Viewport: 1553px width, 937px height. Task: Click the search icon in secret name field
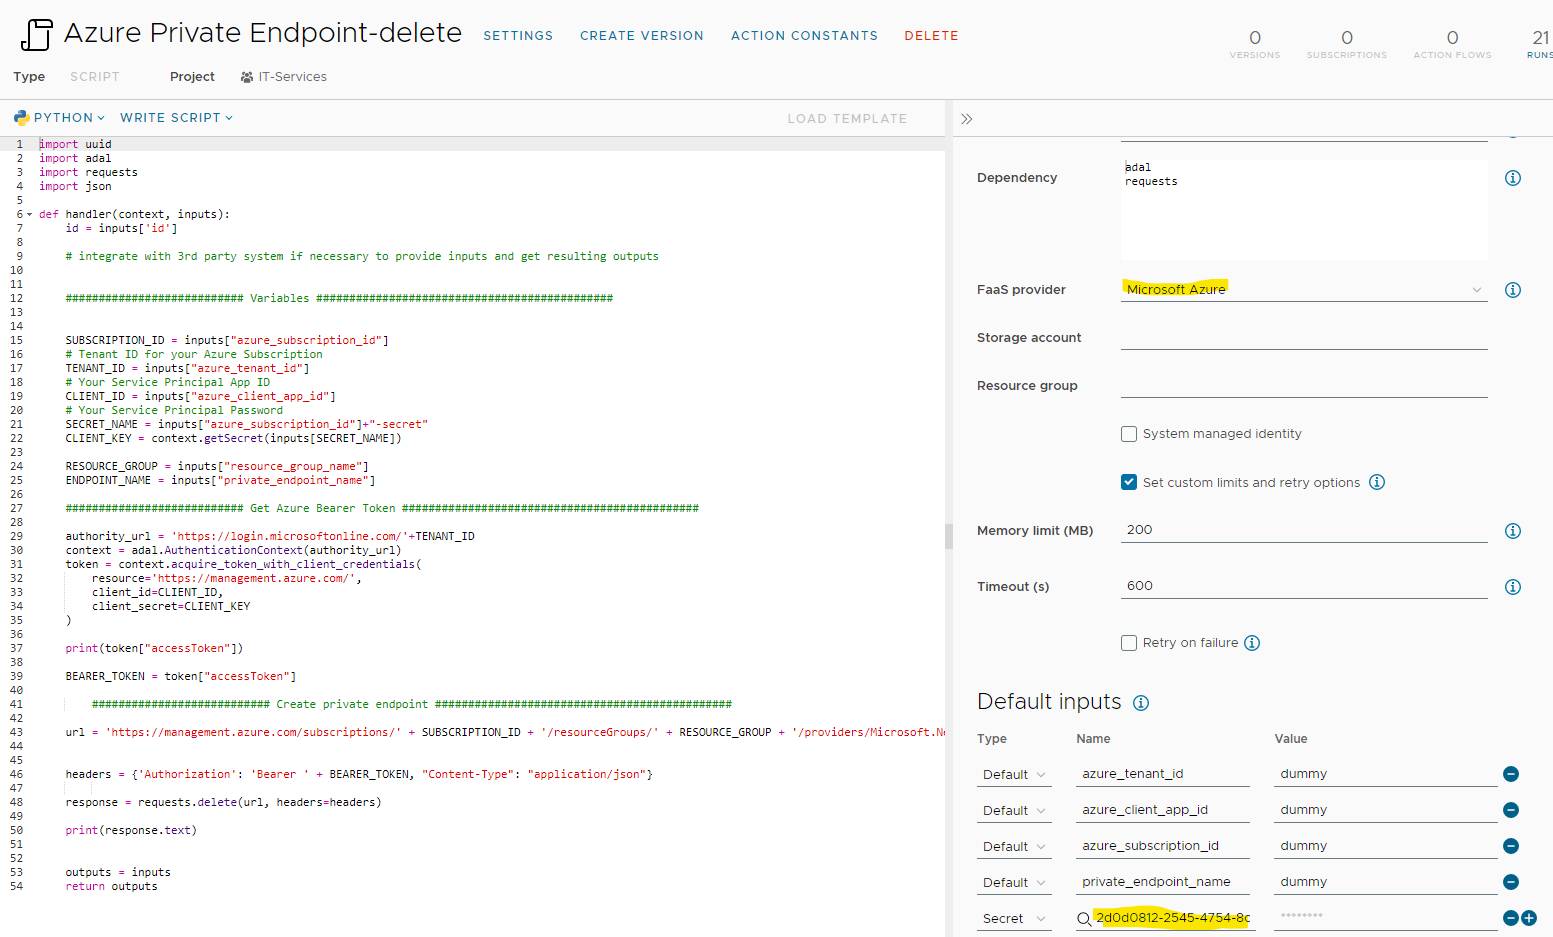[x=1084, y=919]
